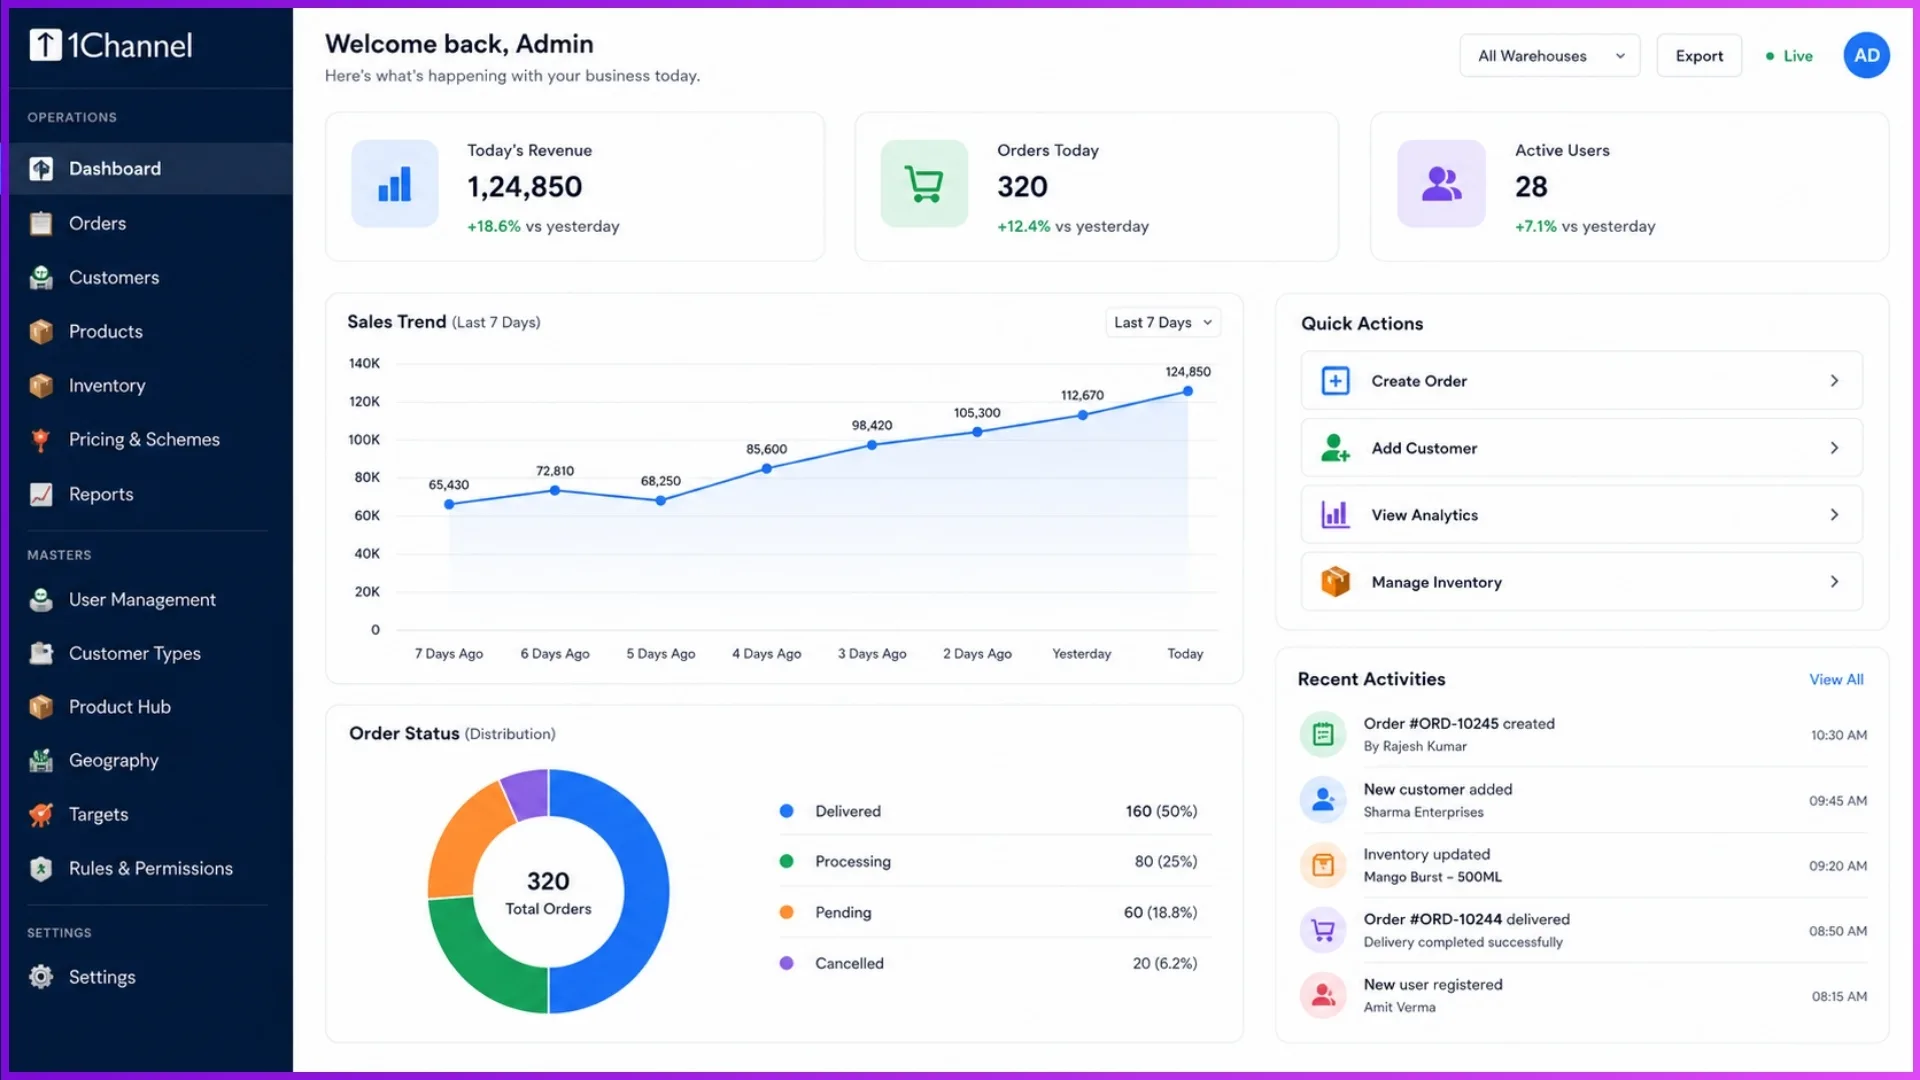The image size is (1920, 1080).
Task: Click the Create Order quick action
Action: click(x=1581, y=381)
